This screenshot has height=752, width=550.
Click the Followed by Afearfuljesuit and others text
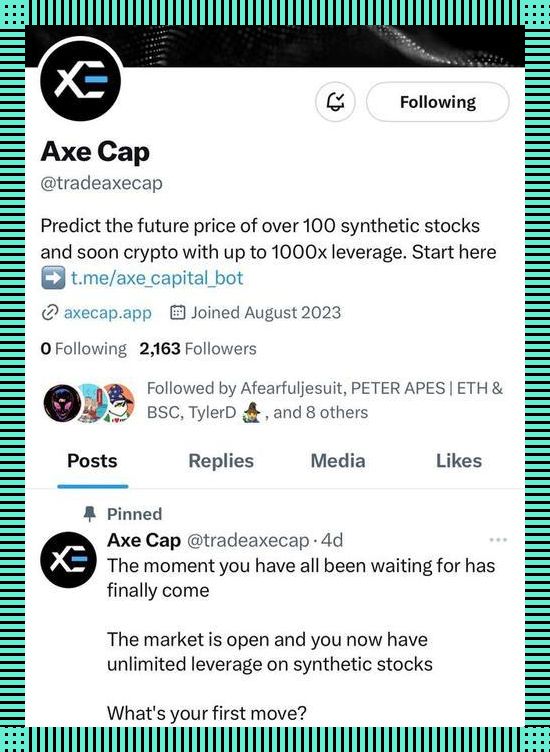click(x=325, y=400)
